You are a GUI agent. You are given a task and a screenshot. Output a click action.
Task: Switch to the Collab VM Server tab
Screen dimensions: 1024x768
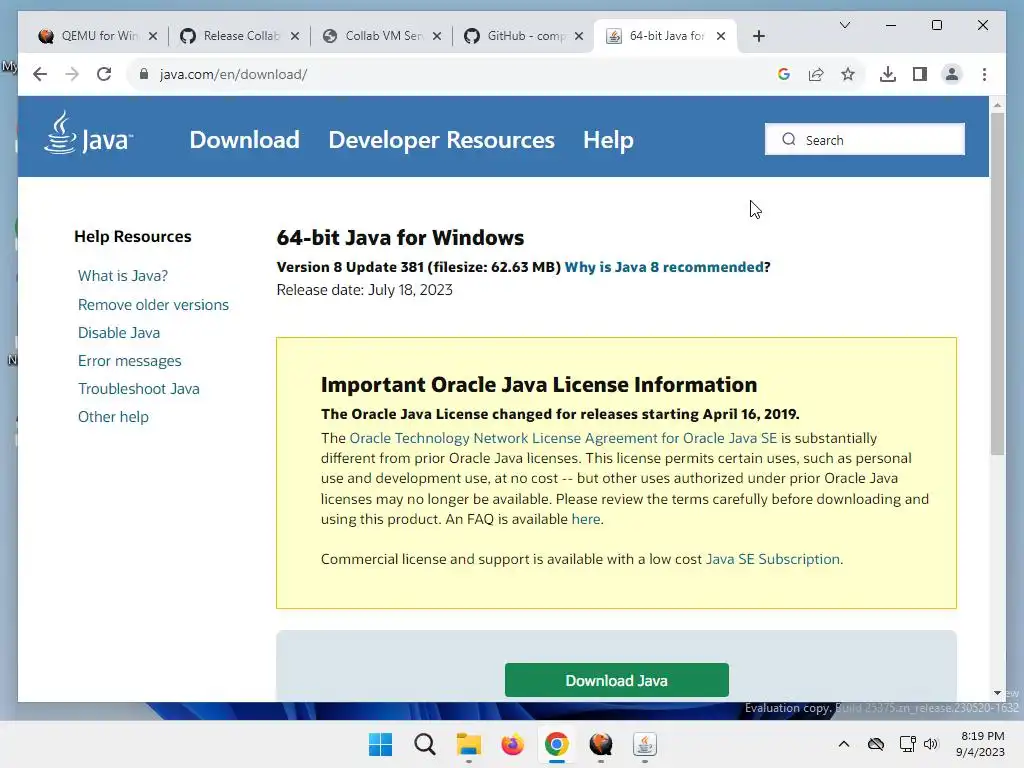point(382,36)
